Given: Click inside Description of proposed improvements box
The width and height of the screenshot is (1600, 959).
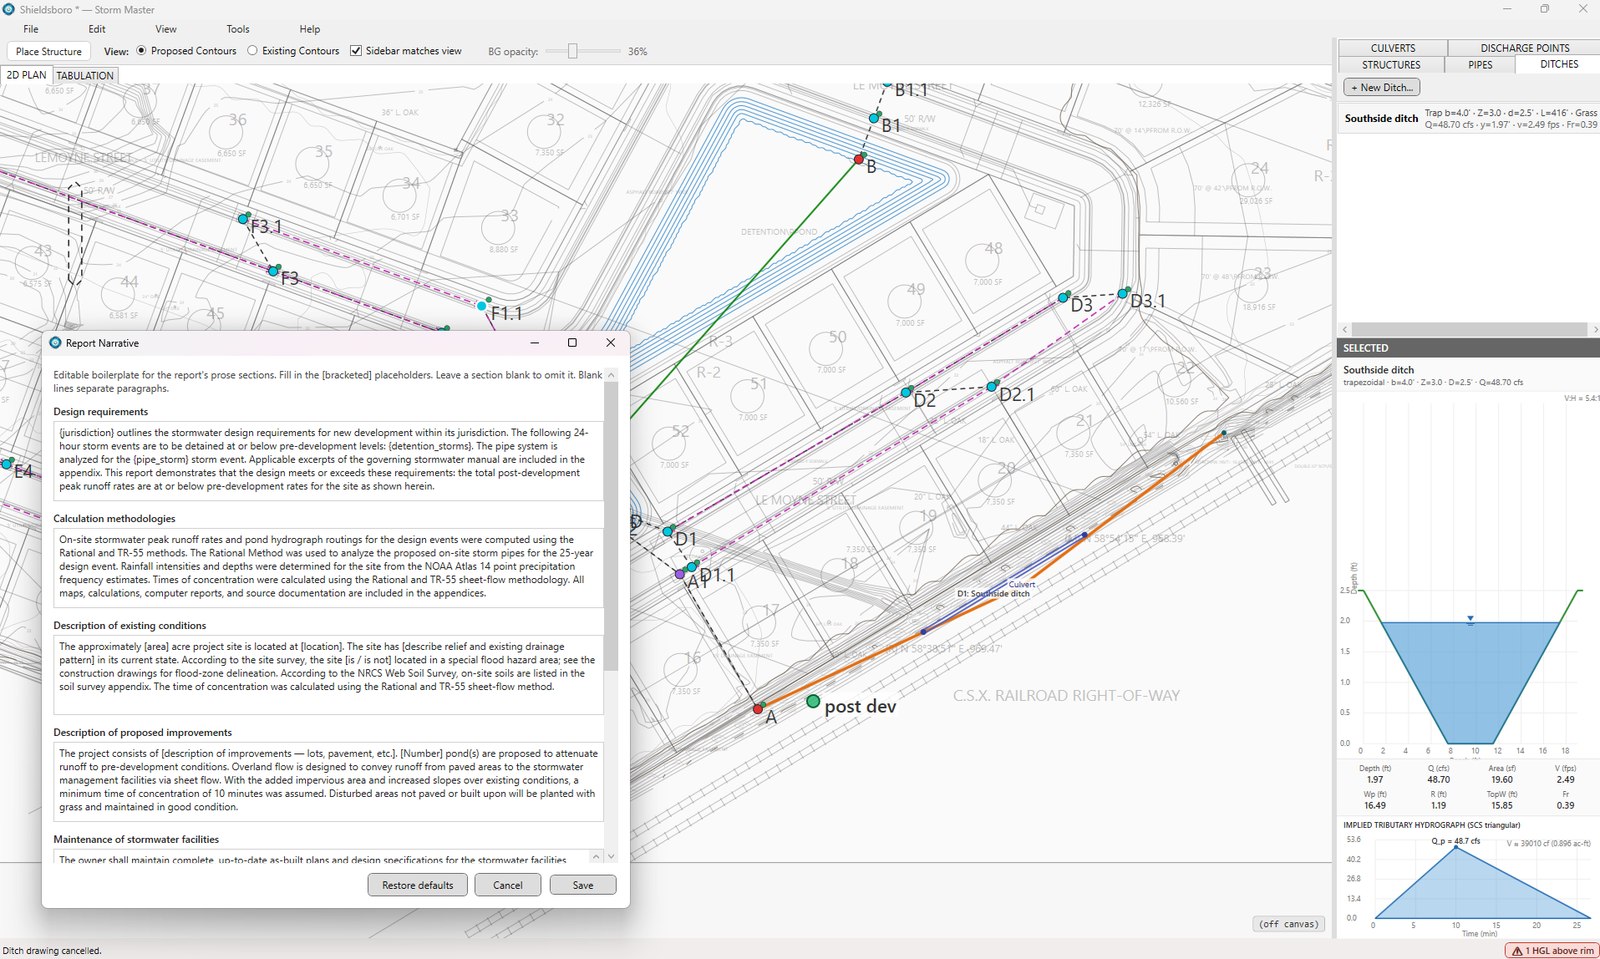Looking at the screenshot, I should tap(328, 781).
